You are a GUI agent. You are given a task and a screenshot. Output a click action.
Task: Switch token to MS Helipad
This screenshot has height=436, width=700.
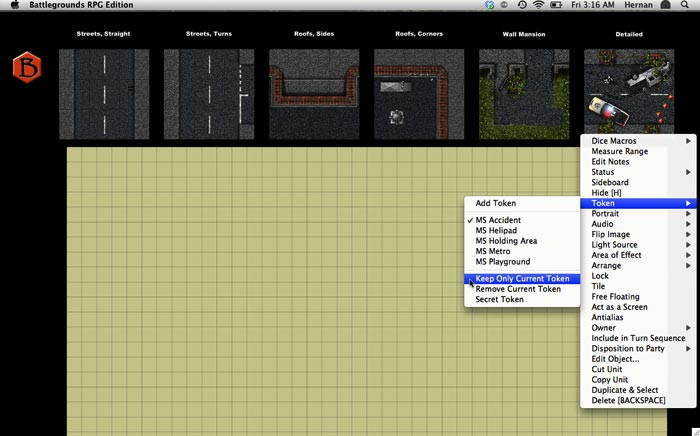click(522, 230)
